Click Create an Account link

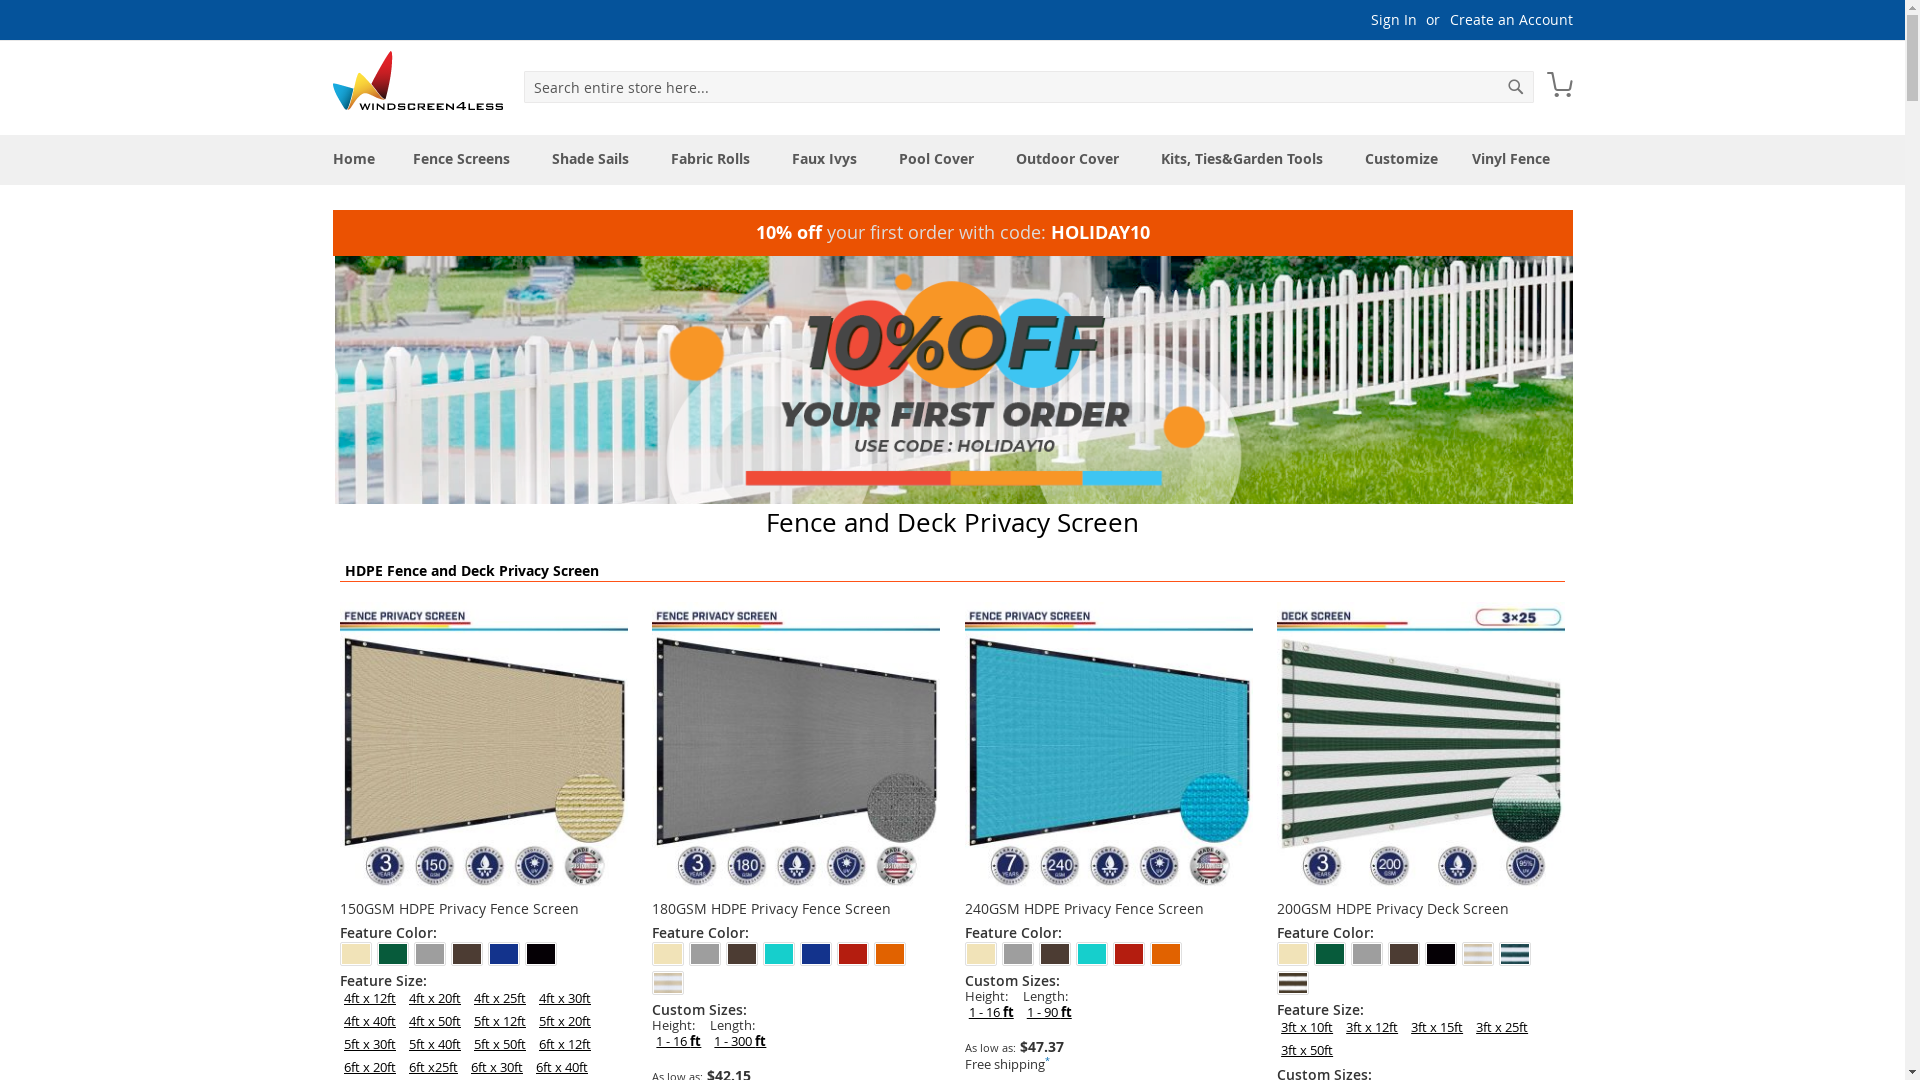1511,20
